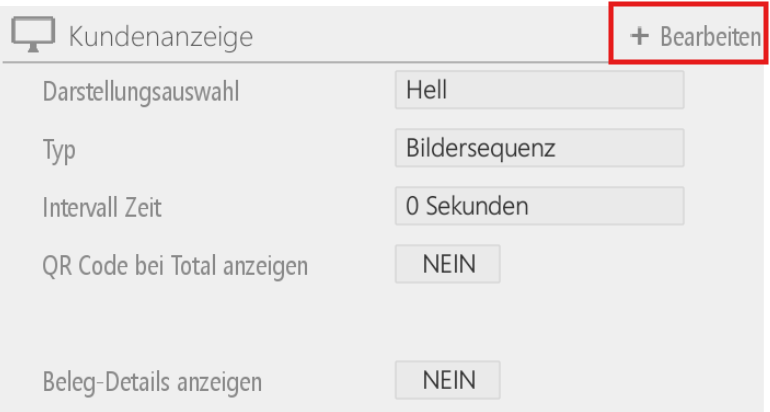Screen dimensions: 770x412
Task: Toggle Beleg-Details anzeigen NEIN switch
Action: pyautogui.click(x=448, y=380)
